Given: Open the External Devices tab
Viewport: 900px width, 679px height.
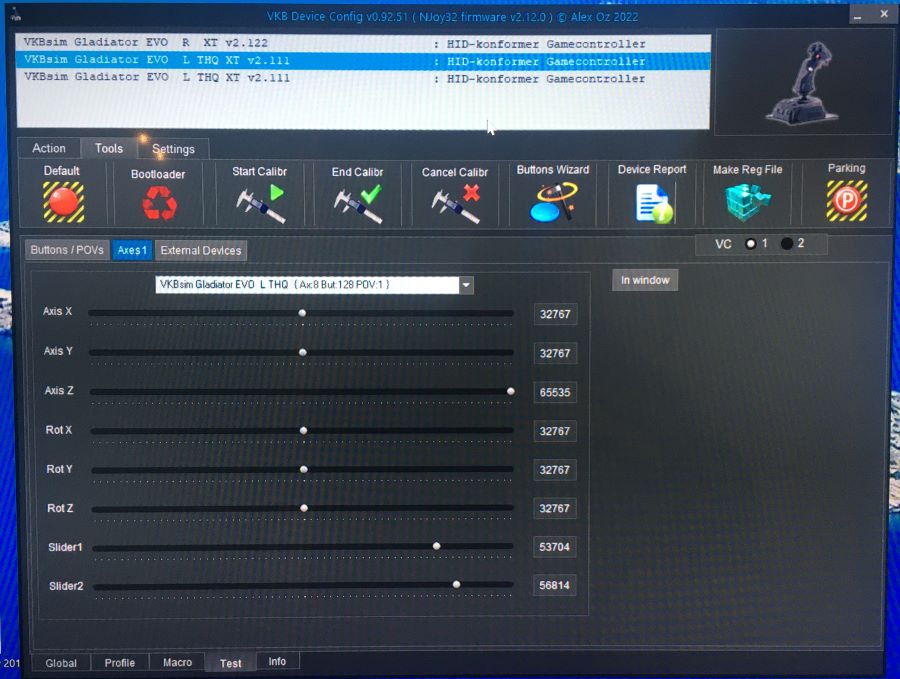Looking at the screenshot, I should 201,250.
